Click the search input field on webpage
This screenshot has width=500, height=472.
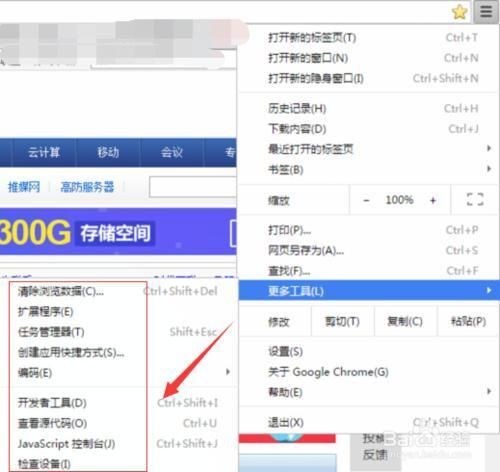(x=193, y=187)
